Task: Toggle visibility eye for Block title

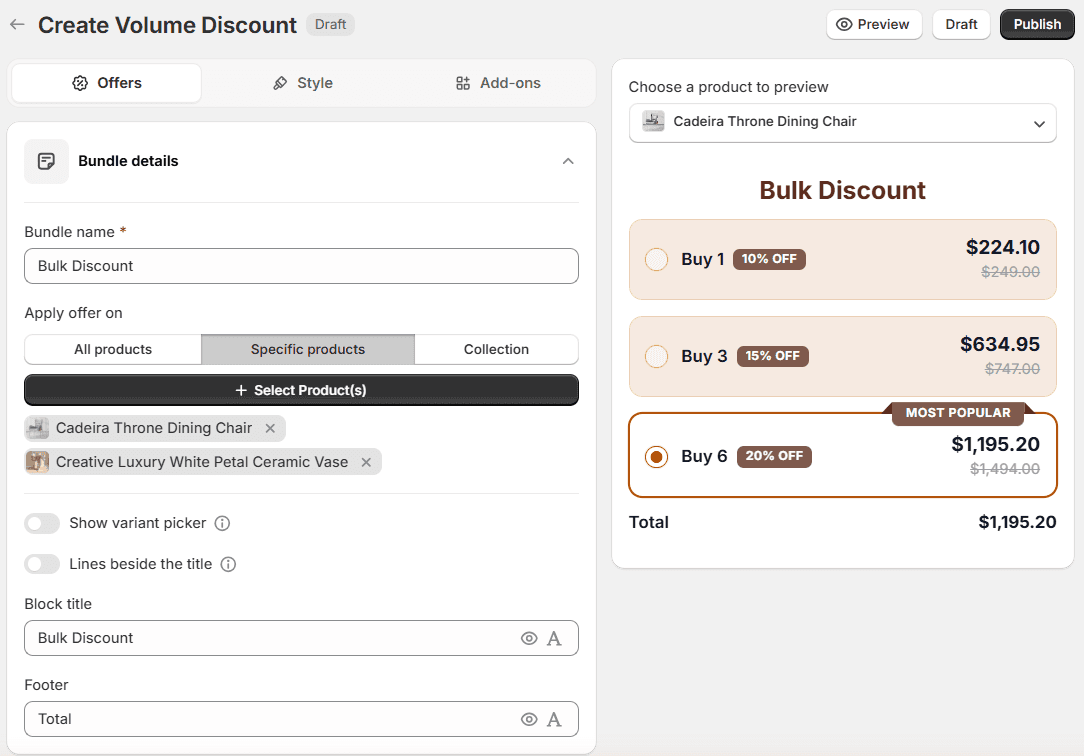Action: tap(529, 639)
